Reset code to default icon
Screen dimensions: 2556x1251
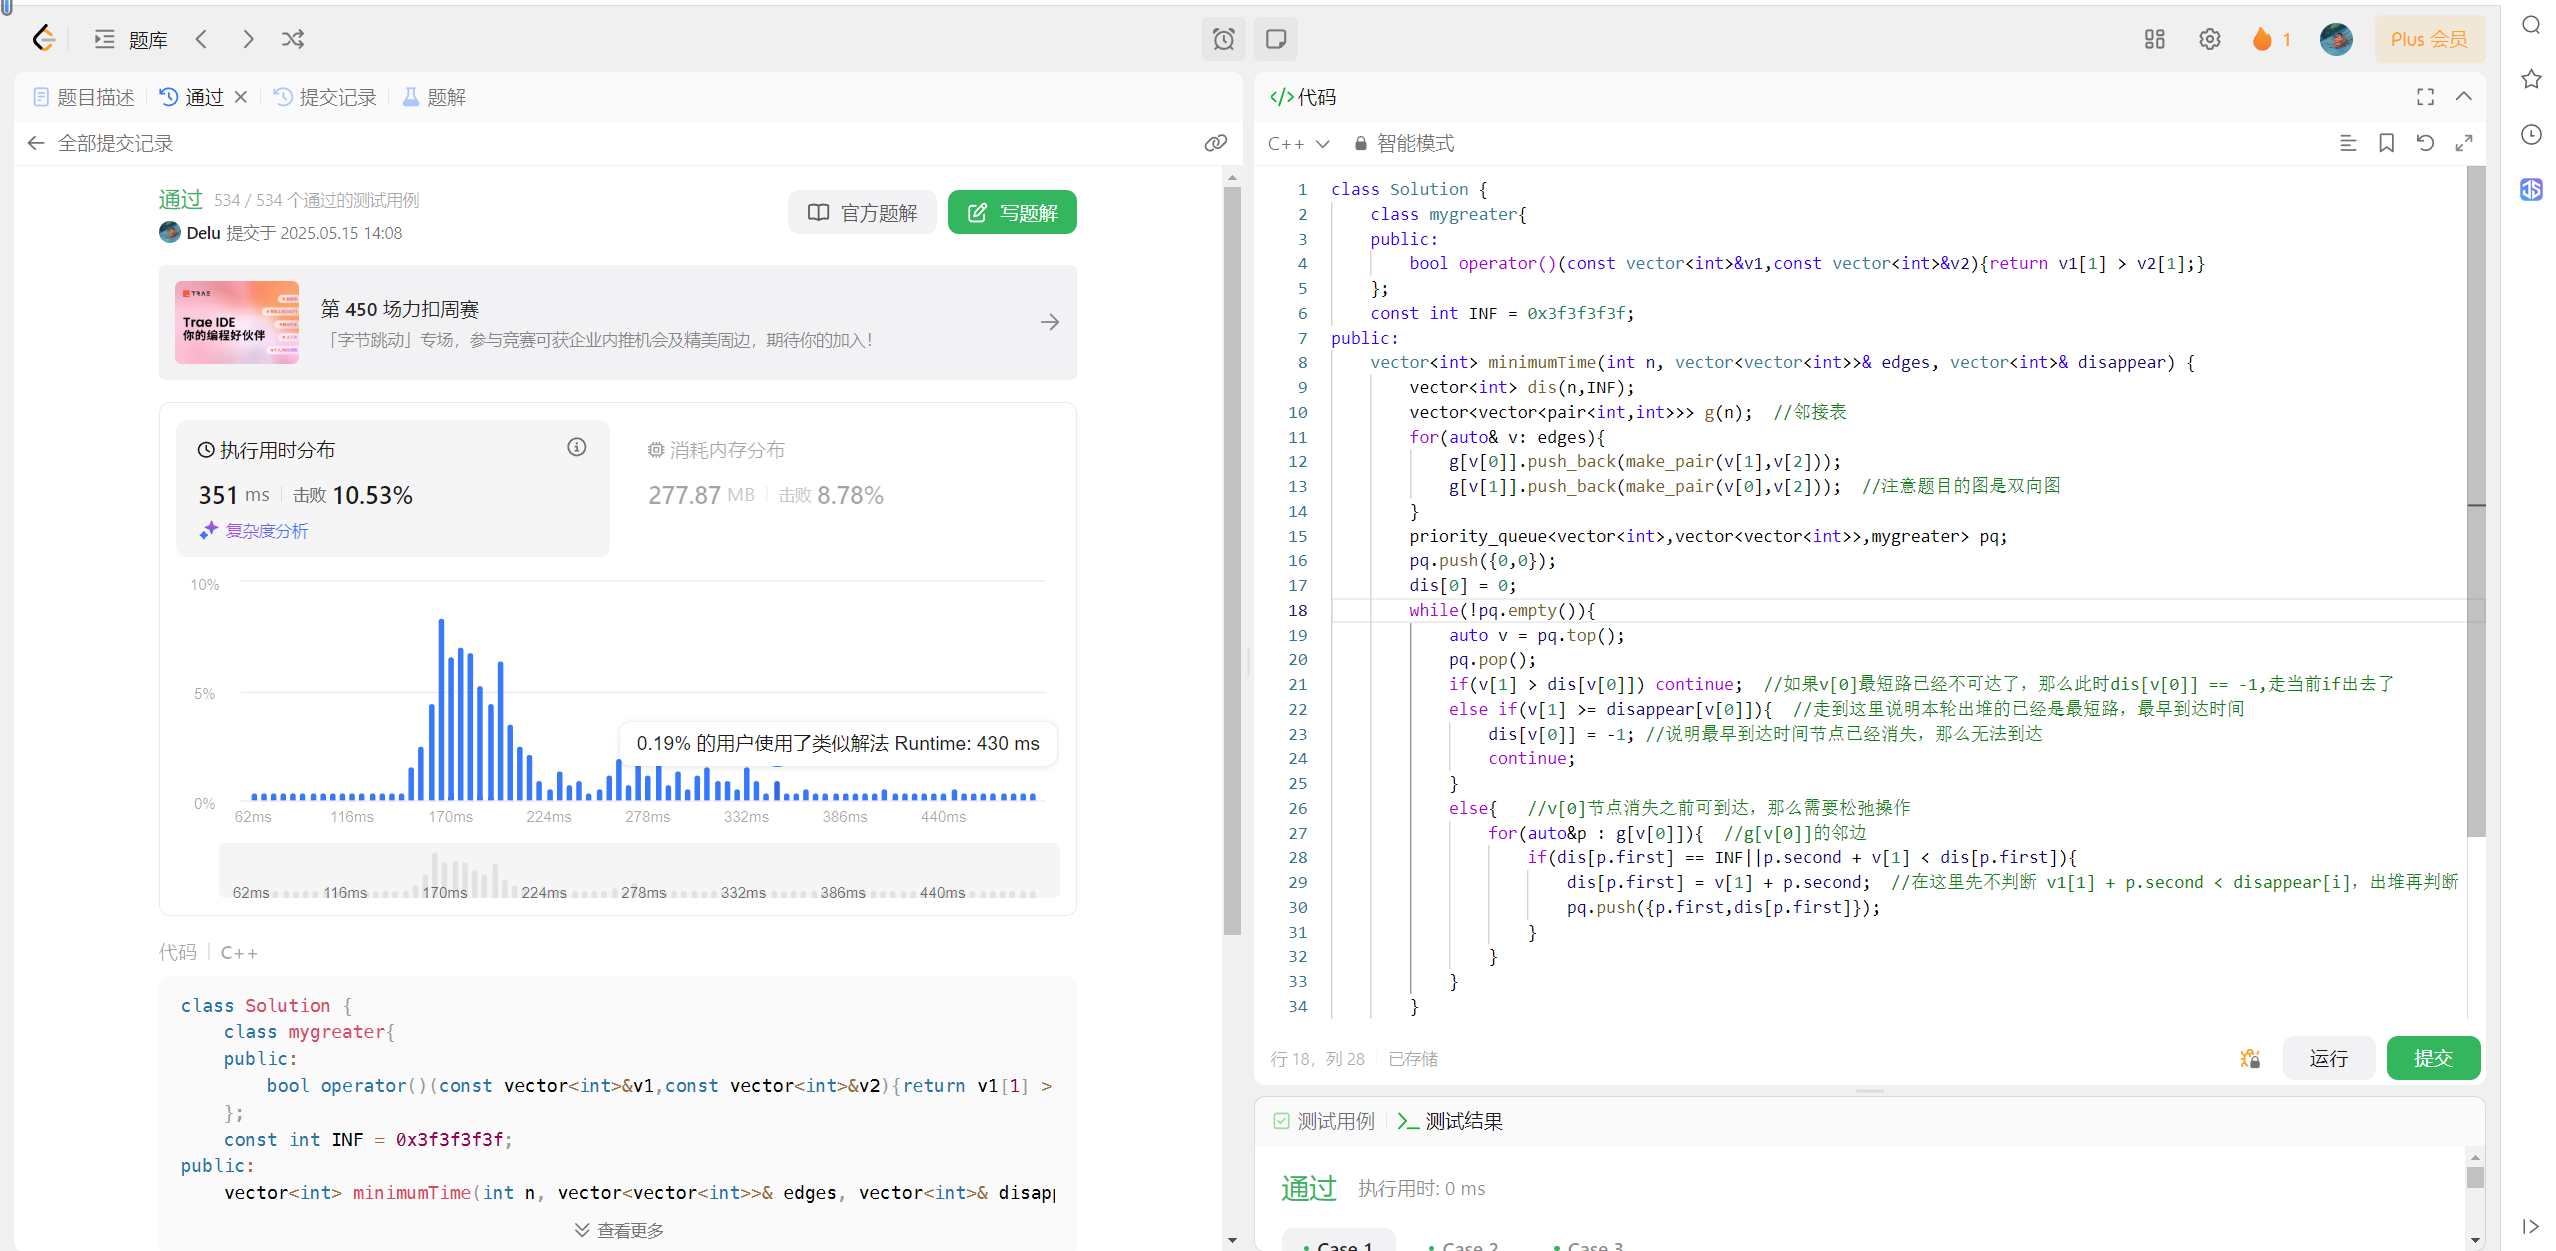point(2425,143)
